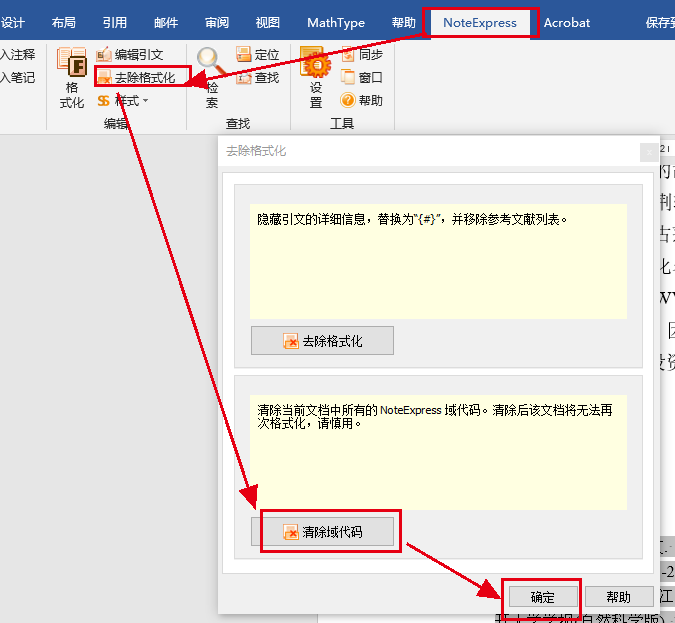Click the 清除域代码 button
This screenshot has width=675, height=623.
click(322, 532)
